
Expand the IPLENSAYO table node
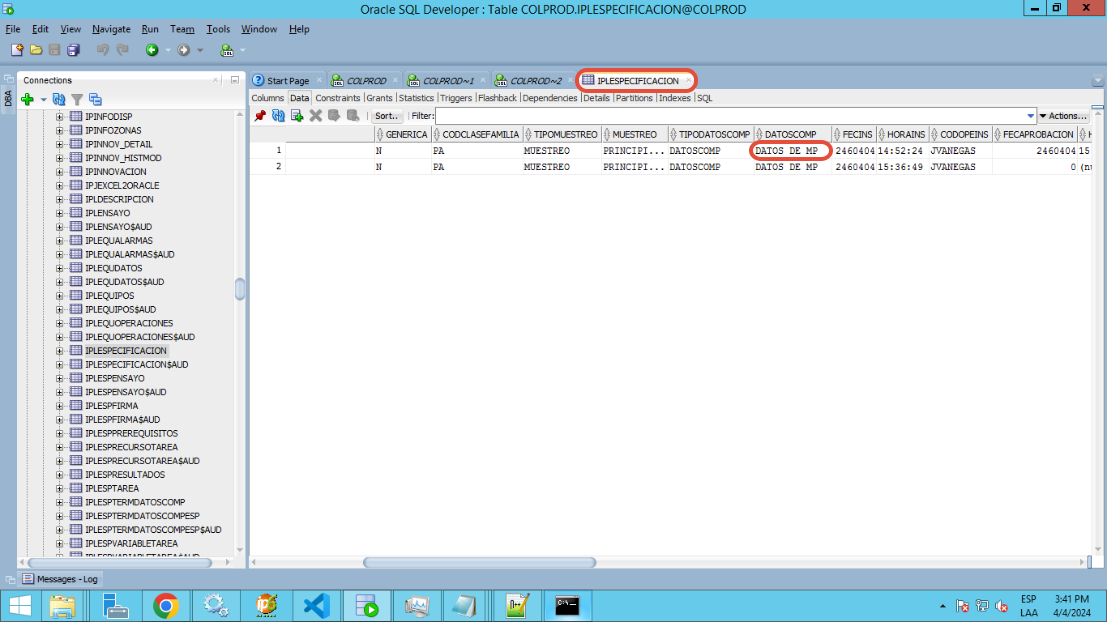click(x=59, y=213)
